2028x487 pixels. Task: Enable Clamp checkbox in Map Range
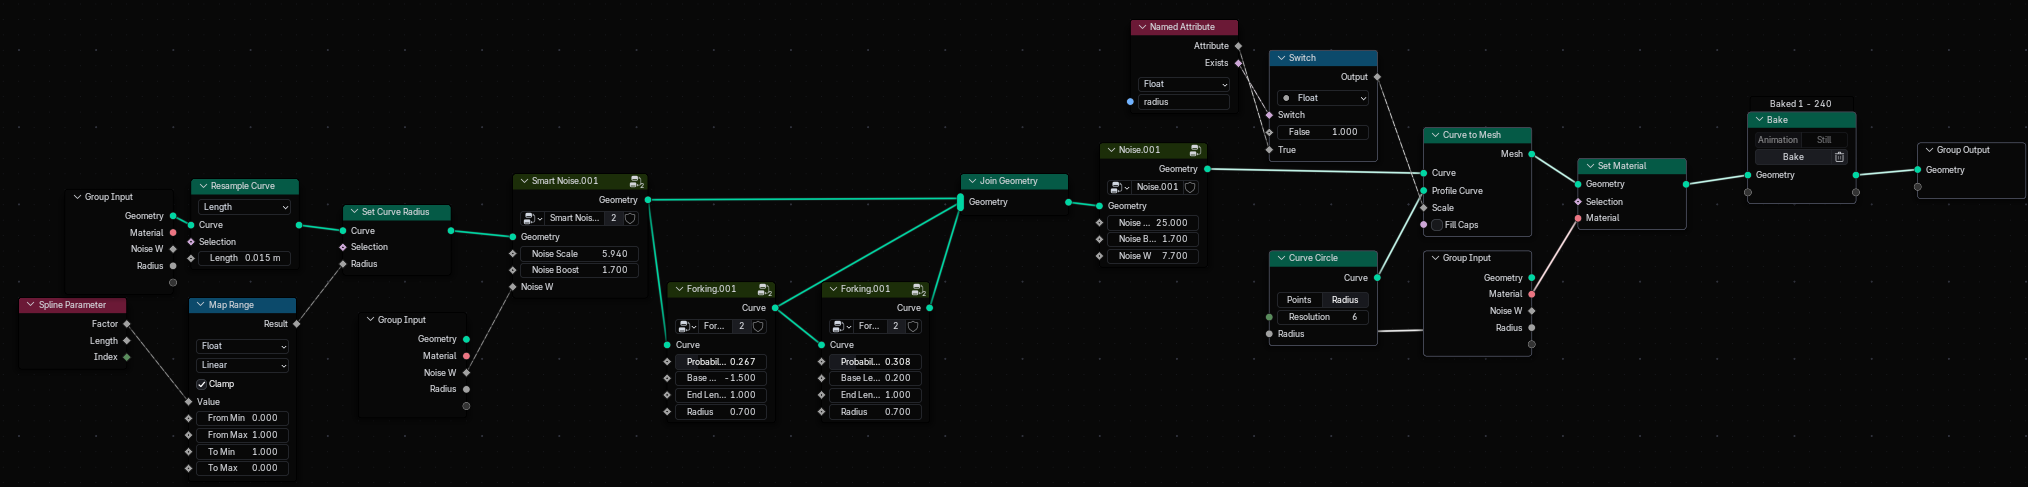202,384
